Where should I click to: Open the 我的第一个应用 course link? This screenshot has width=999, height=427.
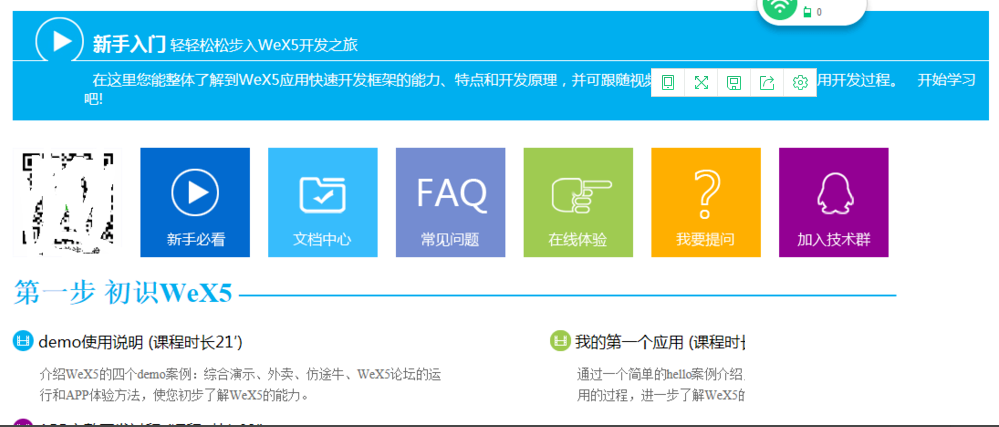659,342
